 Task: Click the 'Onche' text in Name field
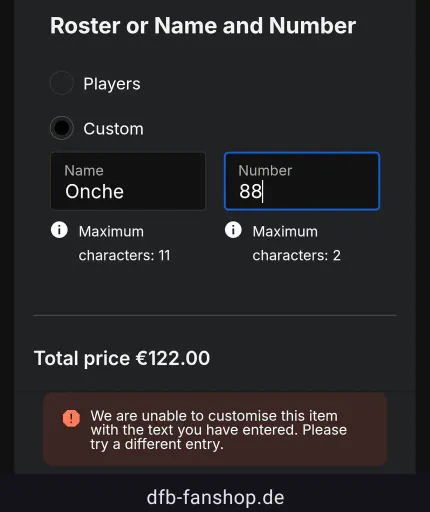95,192
